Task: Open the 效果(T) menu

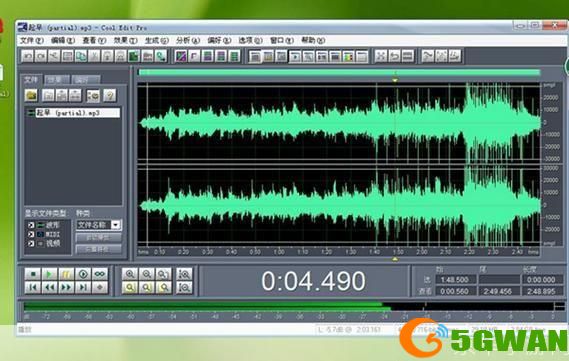Action: coord(125,40)
